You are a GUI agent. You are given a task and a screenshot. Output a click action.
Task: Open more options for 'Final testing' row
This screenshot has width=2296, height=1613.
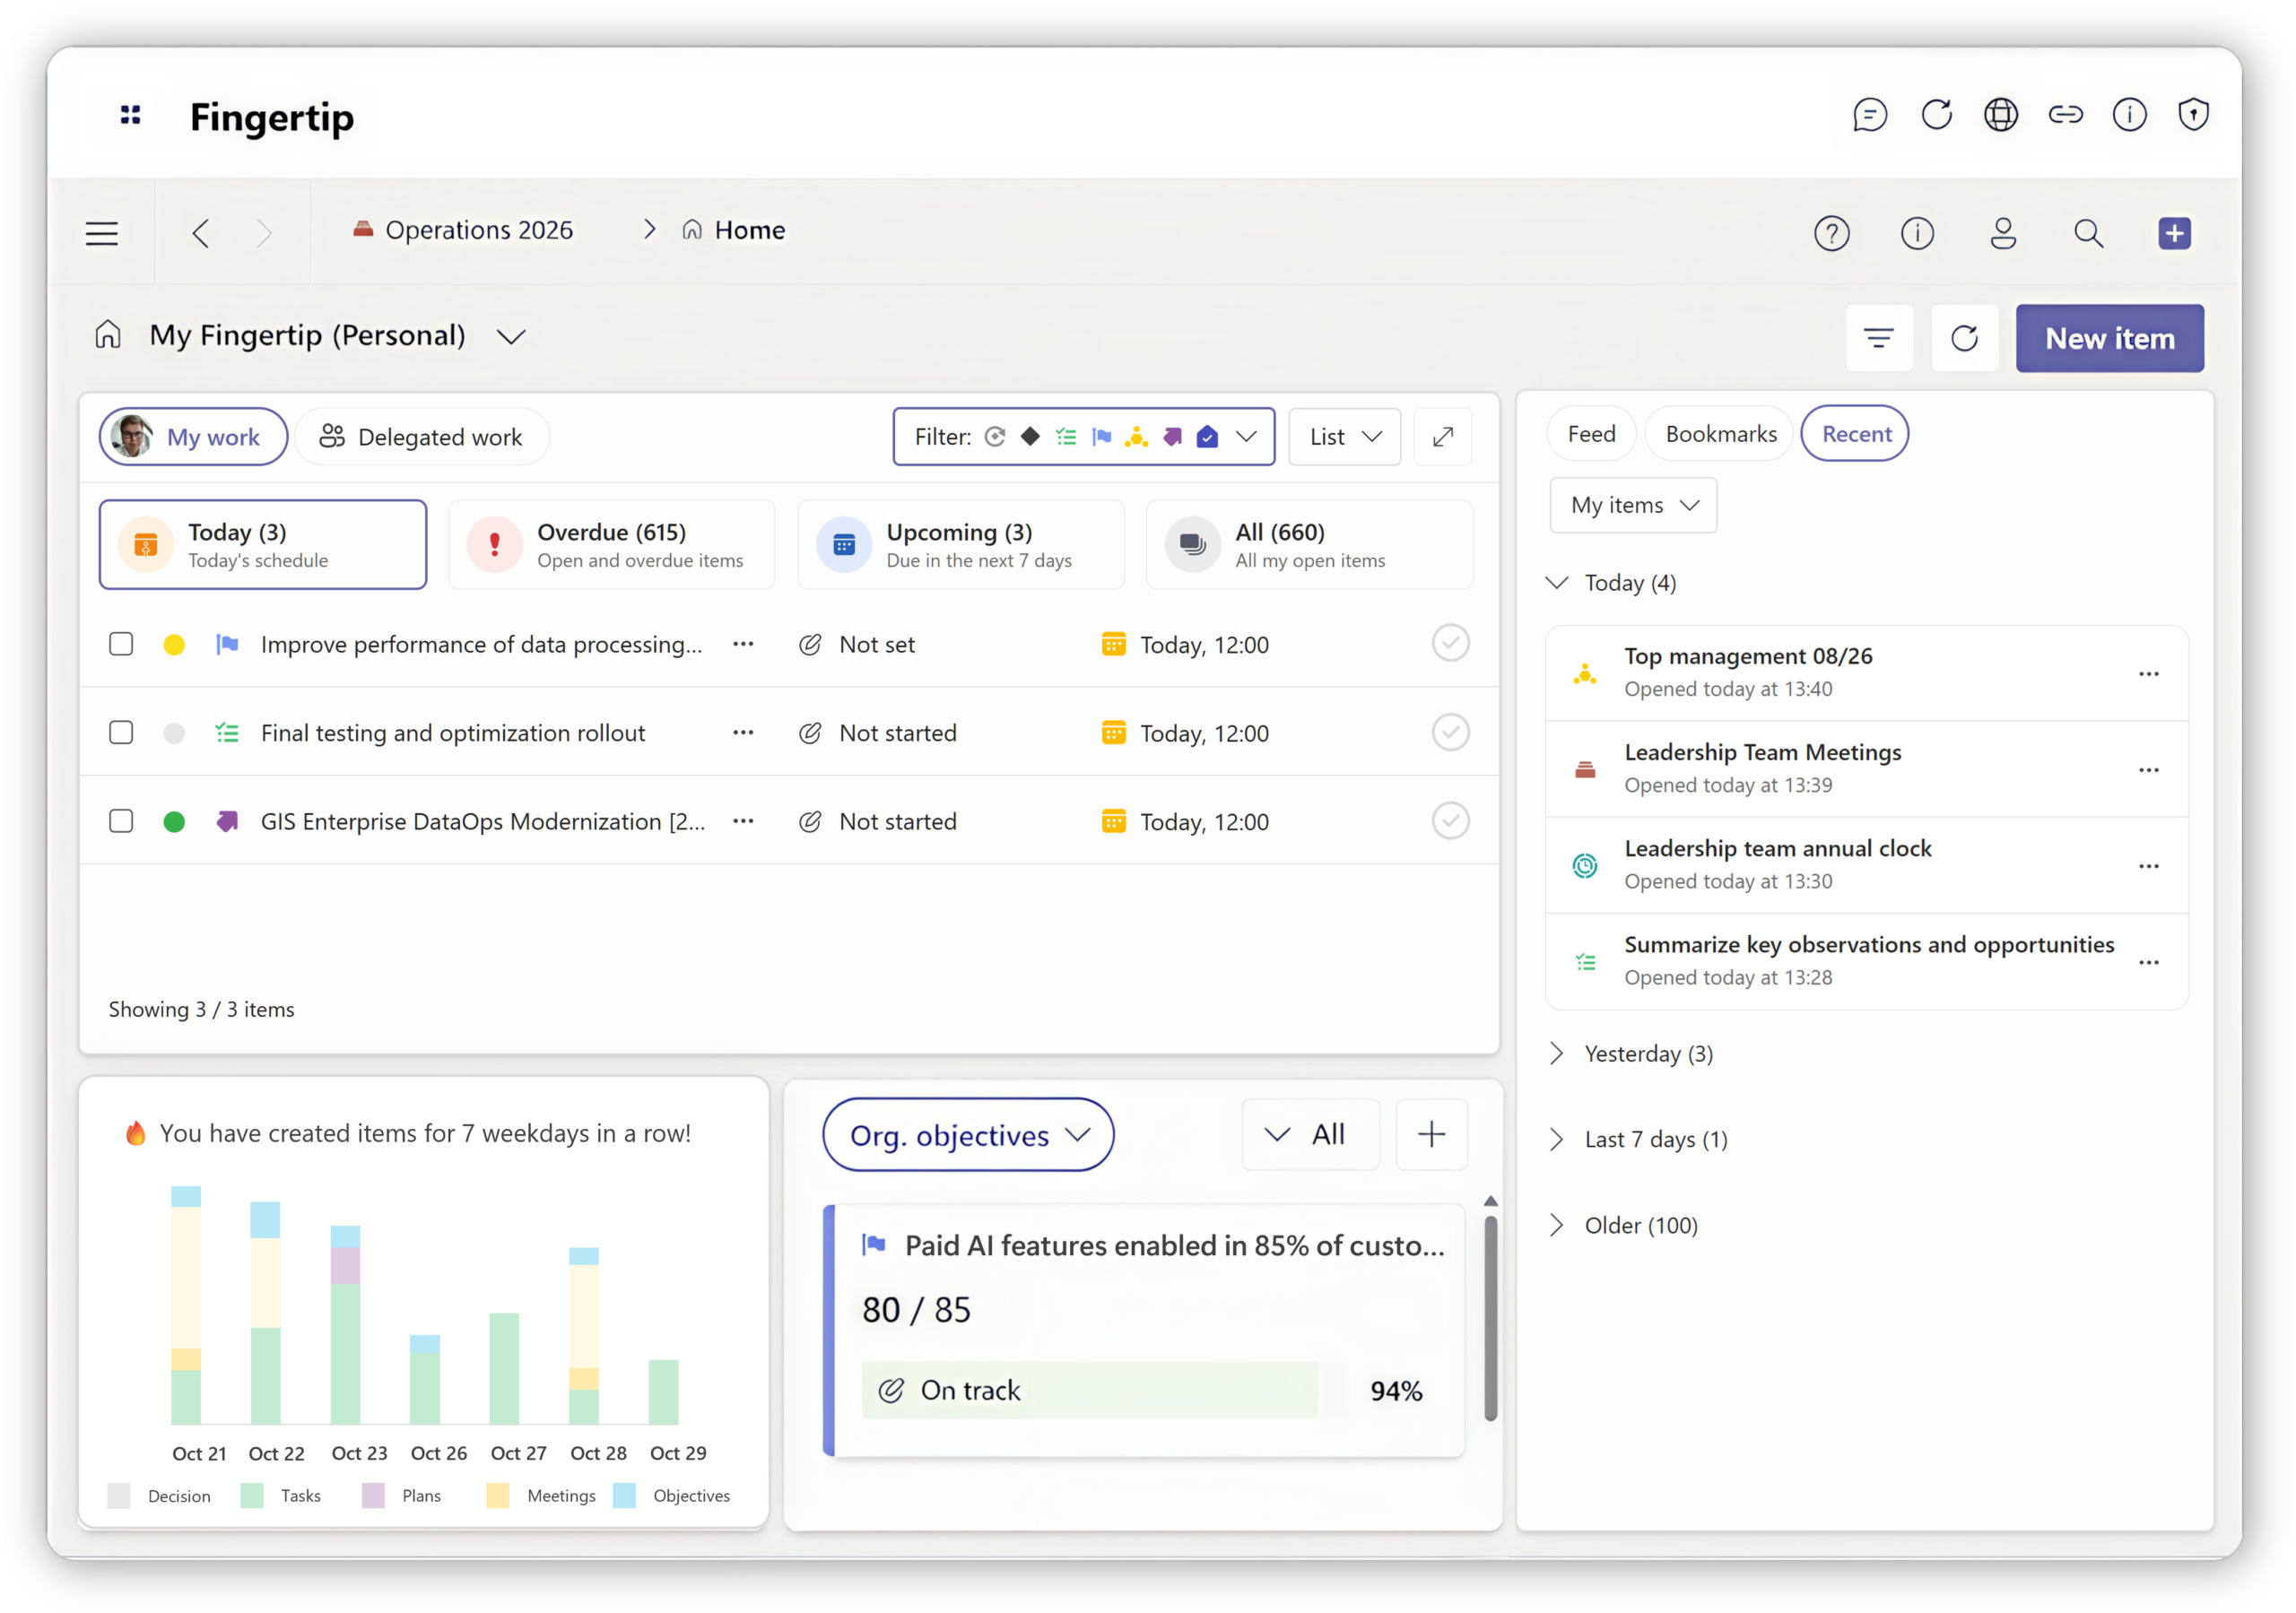(742, 733)
